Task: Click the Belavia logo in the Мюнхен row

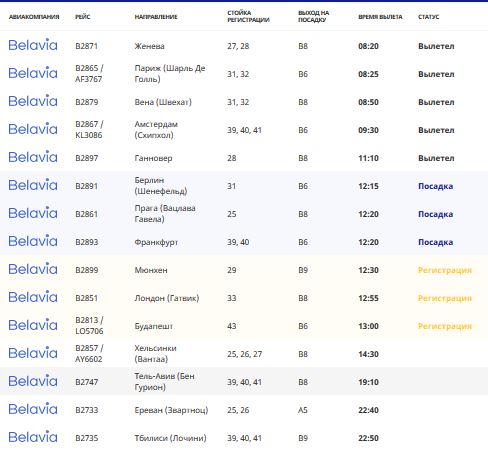Action: [x=33, y=269]
